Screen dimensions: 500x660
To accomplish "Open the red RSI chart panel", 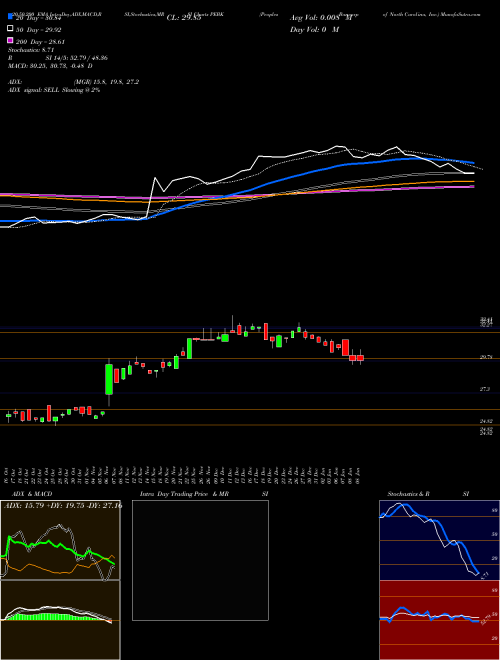I will pos(439,620).
